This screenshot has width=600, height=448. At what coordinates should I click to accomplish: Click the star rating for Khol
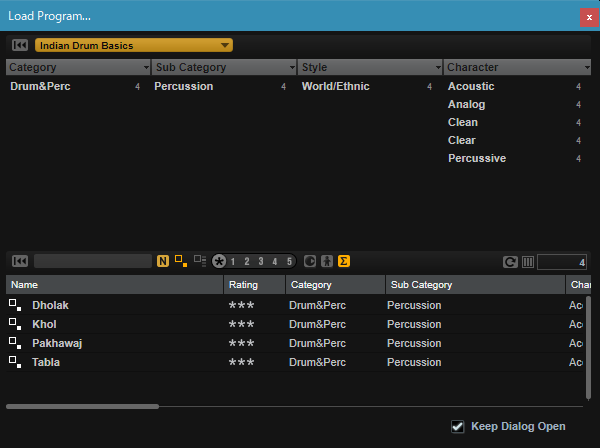pyautogui.click(x=241, y=324)
